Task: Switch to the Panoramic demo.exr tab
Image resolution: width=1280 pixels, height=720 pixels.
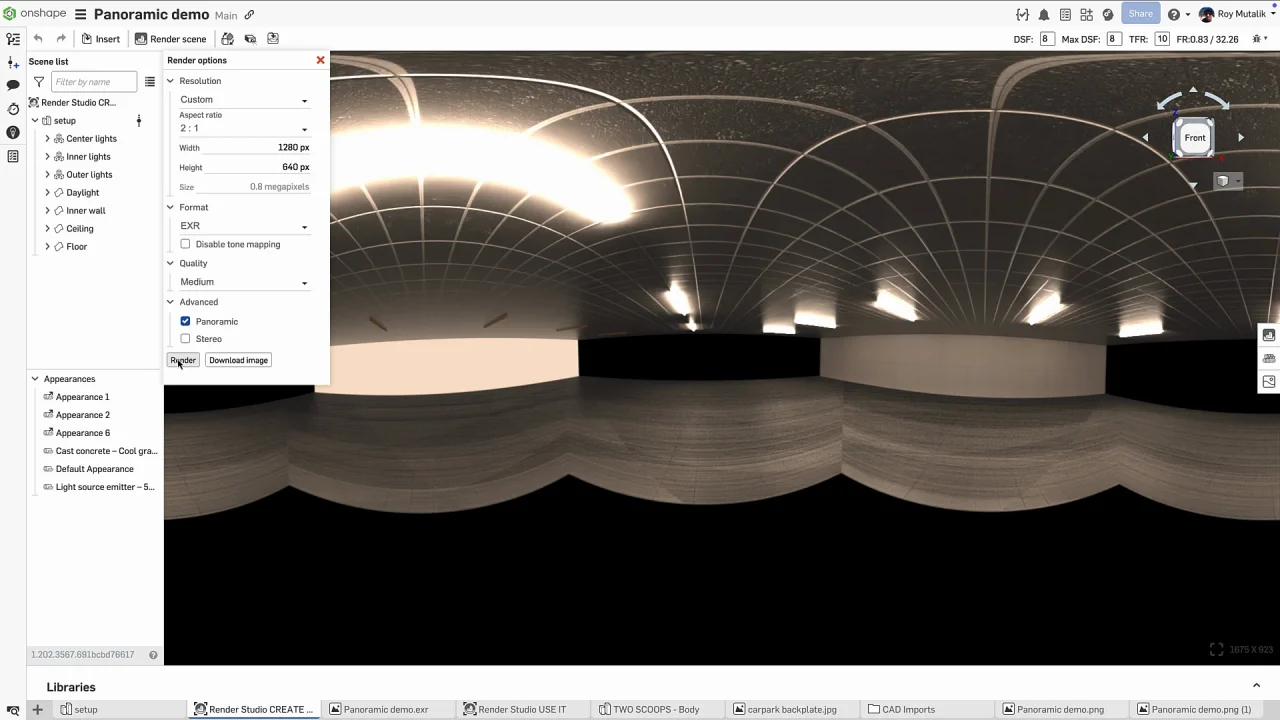Action: (x=385, y=709)
